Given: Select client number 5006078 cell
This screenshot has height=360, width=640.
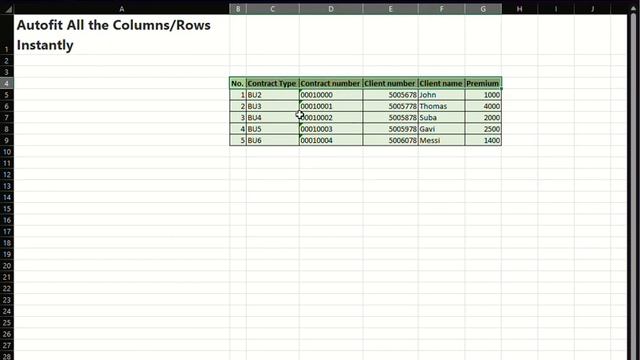Looking at the screenshot, I should point(391,140).
